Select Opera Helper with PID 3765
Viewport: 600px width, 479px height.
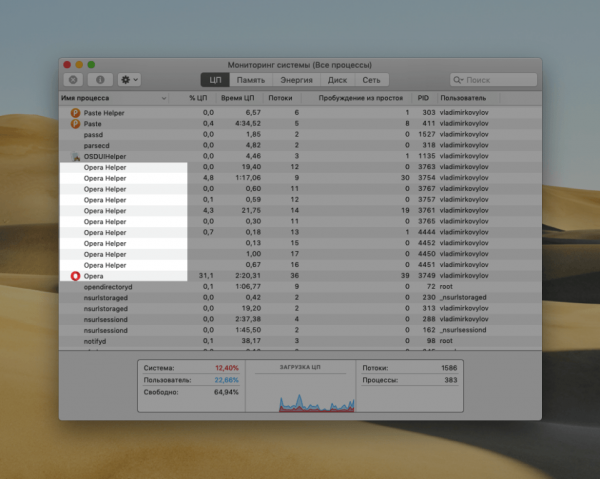tap(300, 222)
